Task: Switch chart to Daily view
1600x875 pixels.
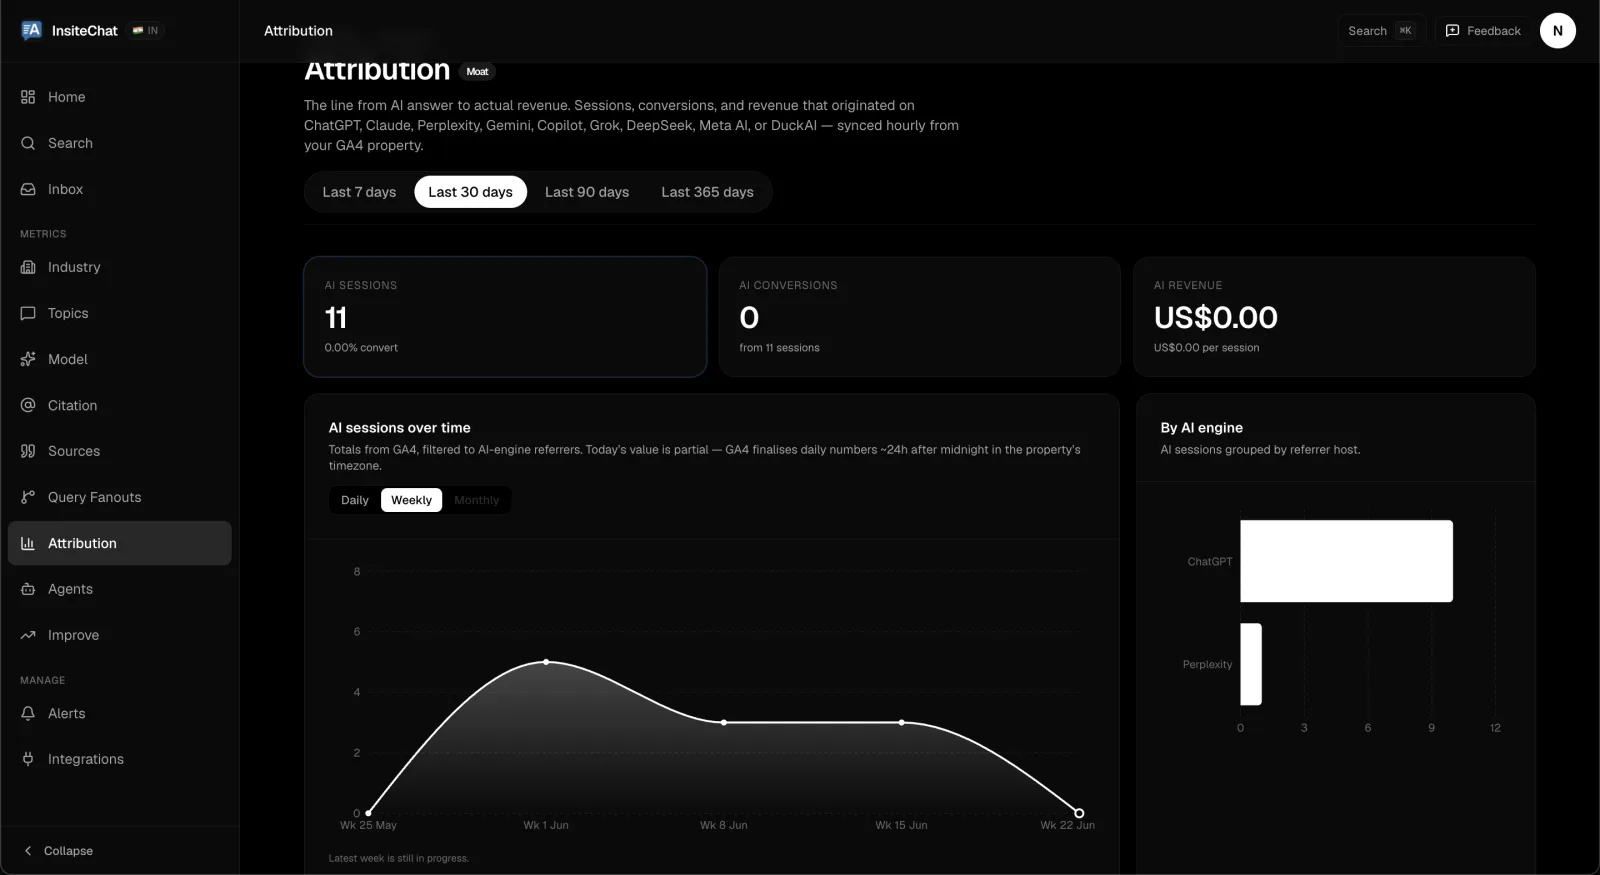Action: click(x=355, y=500)
